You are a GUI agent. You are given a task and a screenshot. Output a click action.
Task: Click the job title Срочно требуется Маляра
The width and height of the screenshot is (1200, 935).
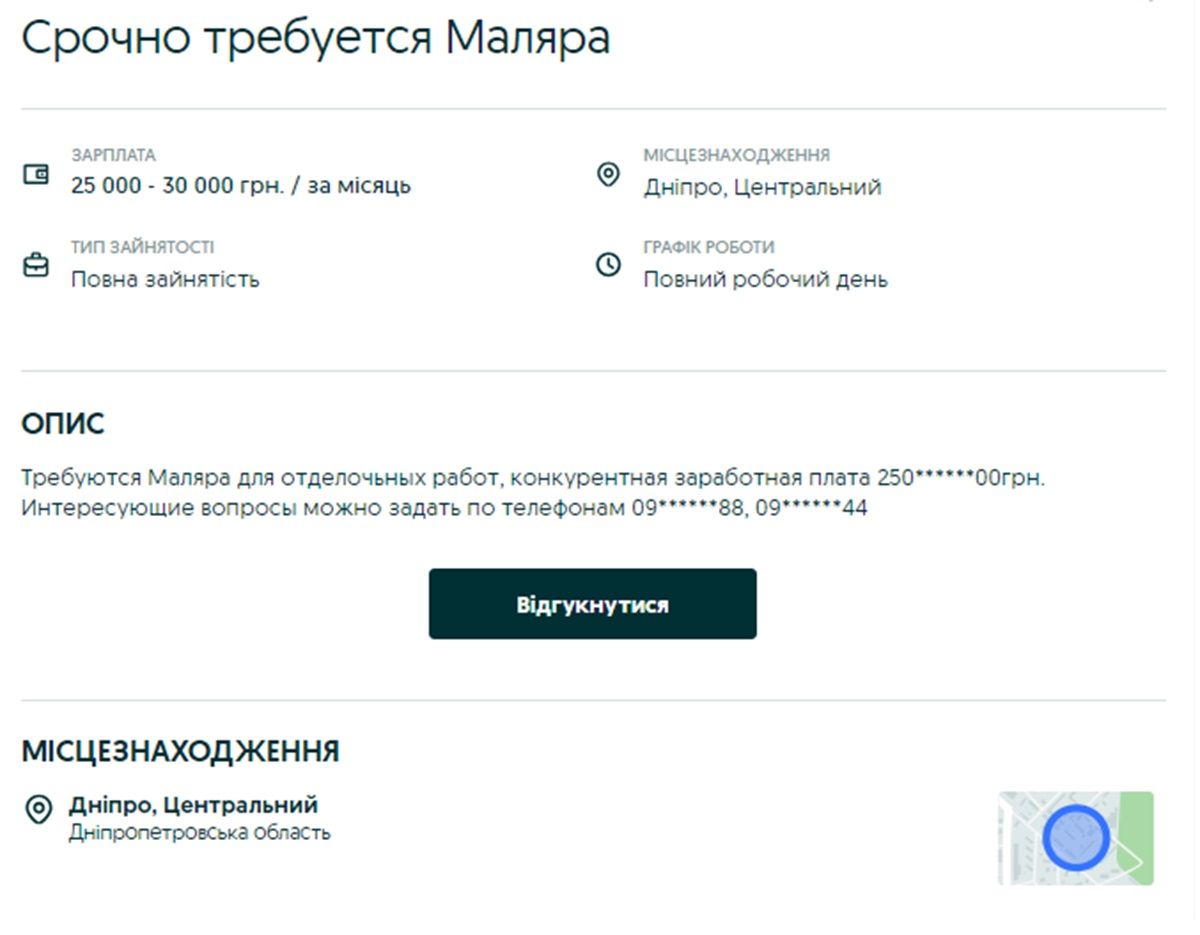coord(316,38)
